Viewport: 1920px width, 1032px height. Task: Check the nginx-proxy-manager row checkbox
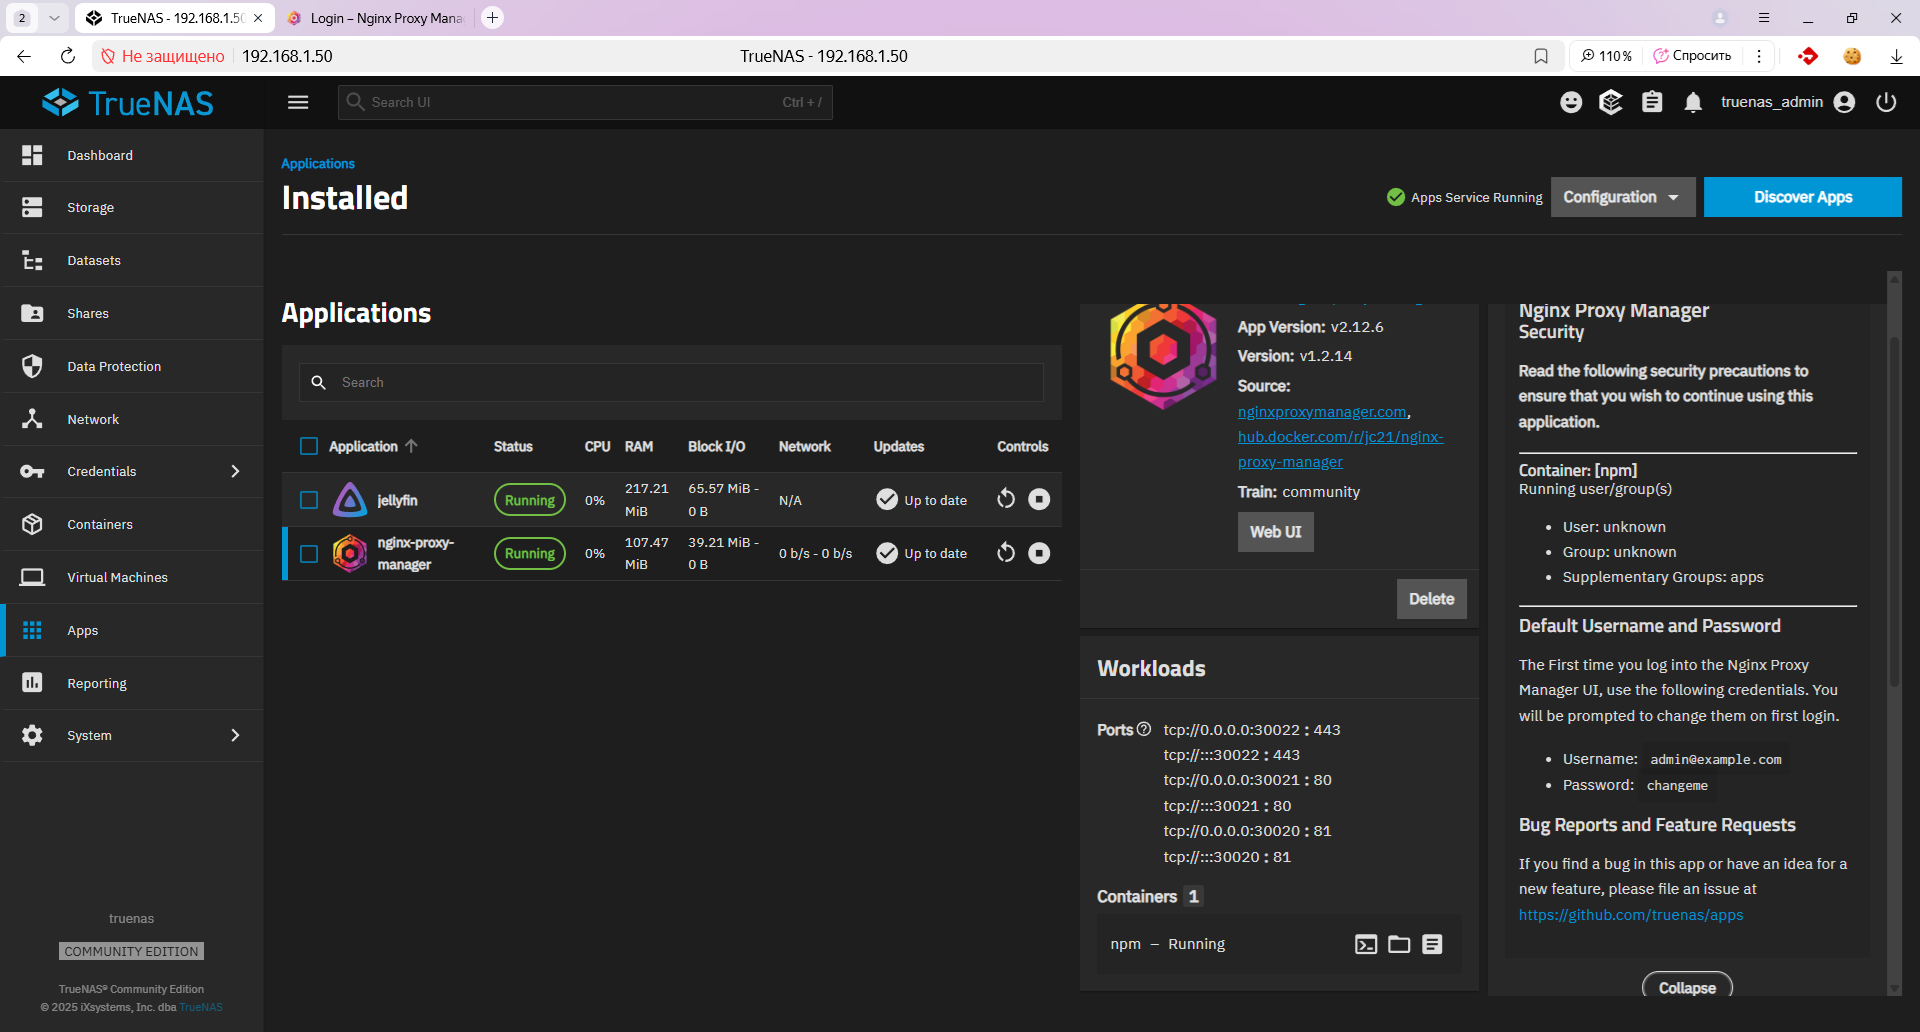tap(309, 554)
